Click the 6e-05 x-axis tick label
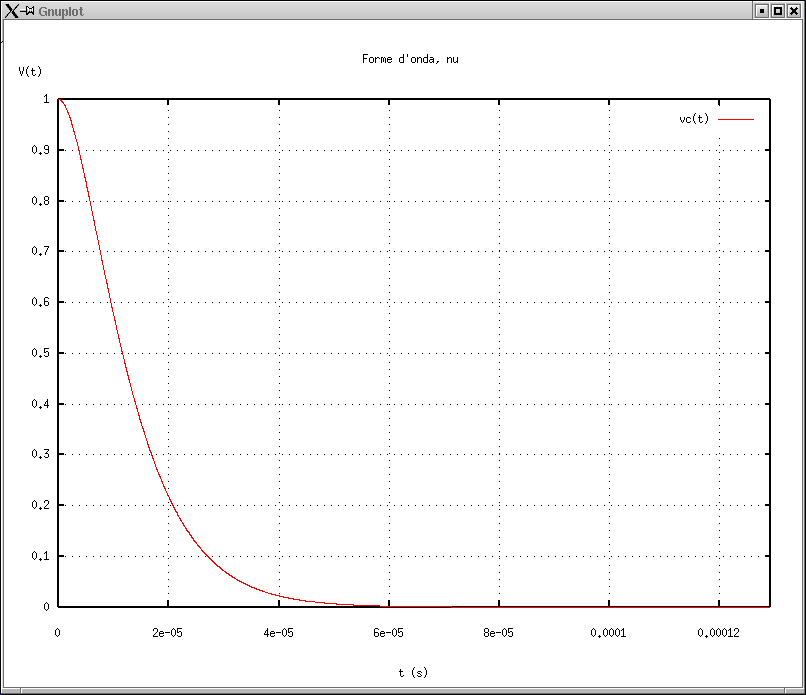806x695 pixels. coord(388,633)
